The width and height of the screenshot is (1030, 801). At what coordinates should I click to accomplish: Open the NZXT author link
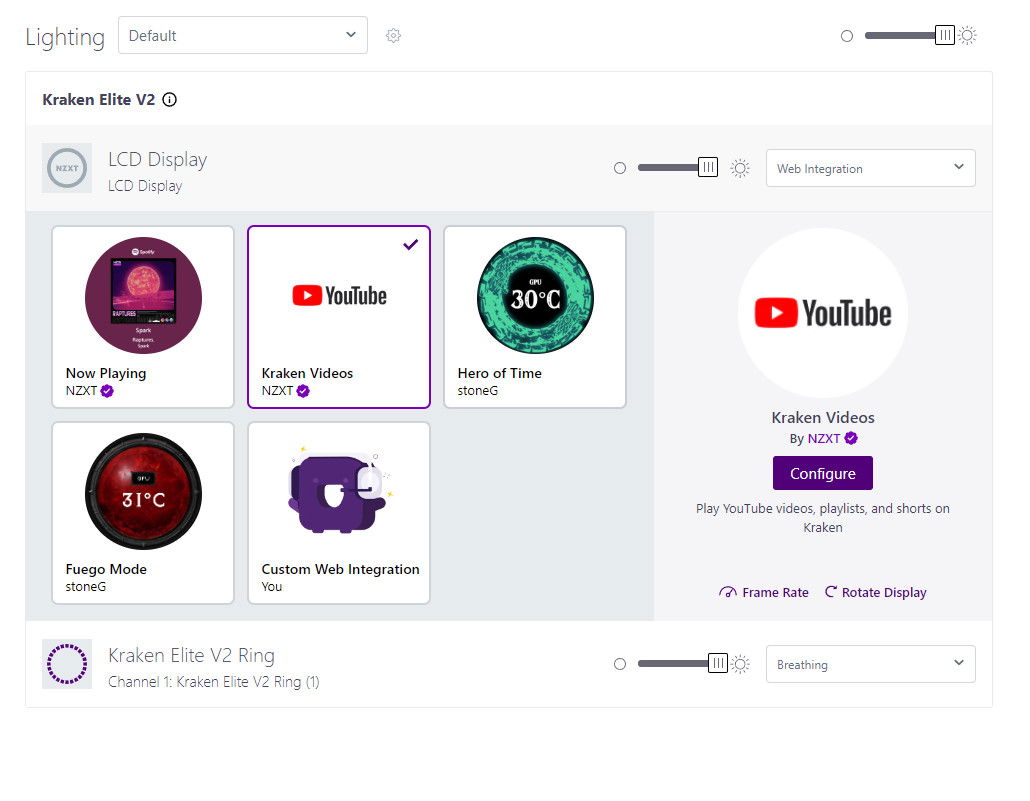click(x=824, y=438)
